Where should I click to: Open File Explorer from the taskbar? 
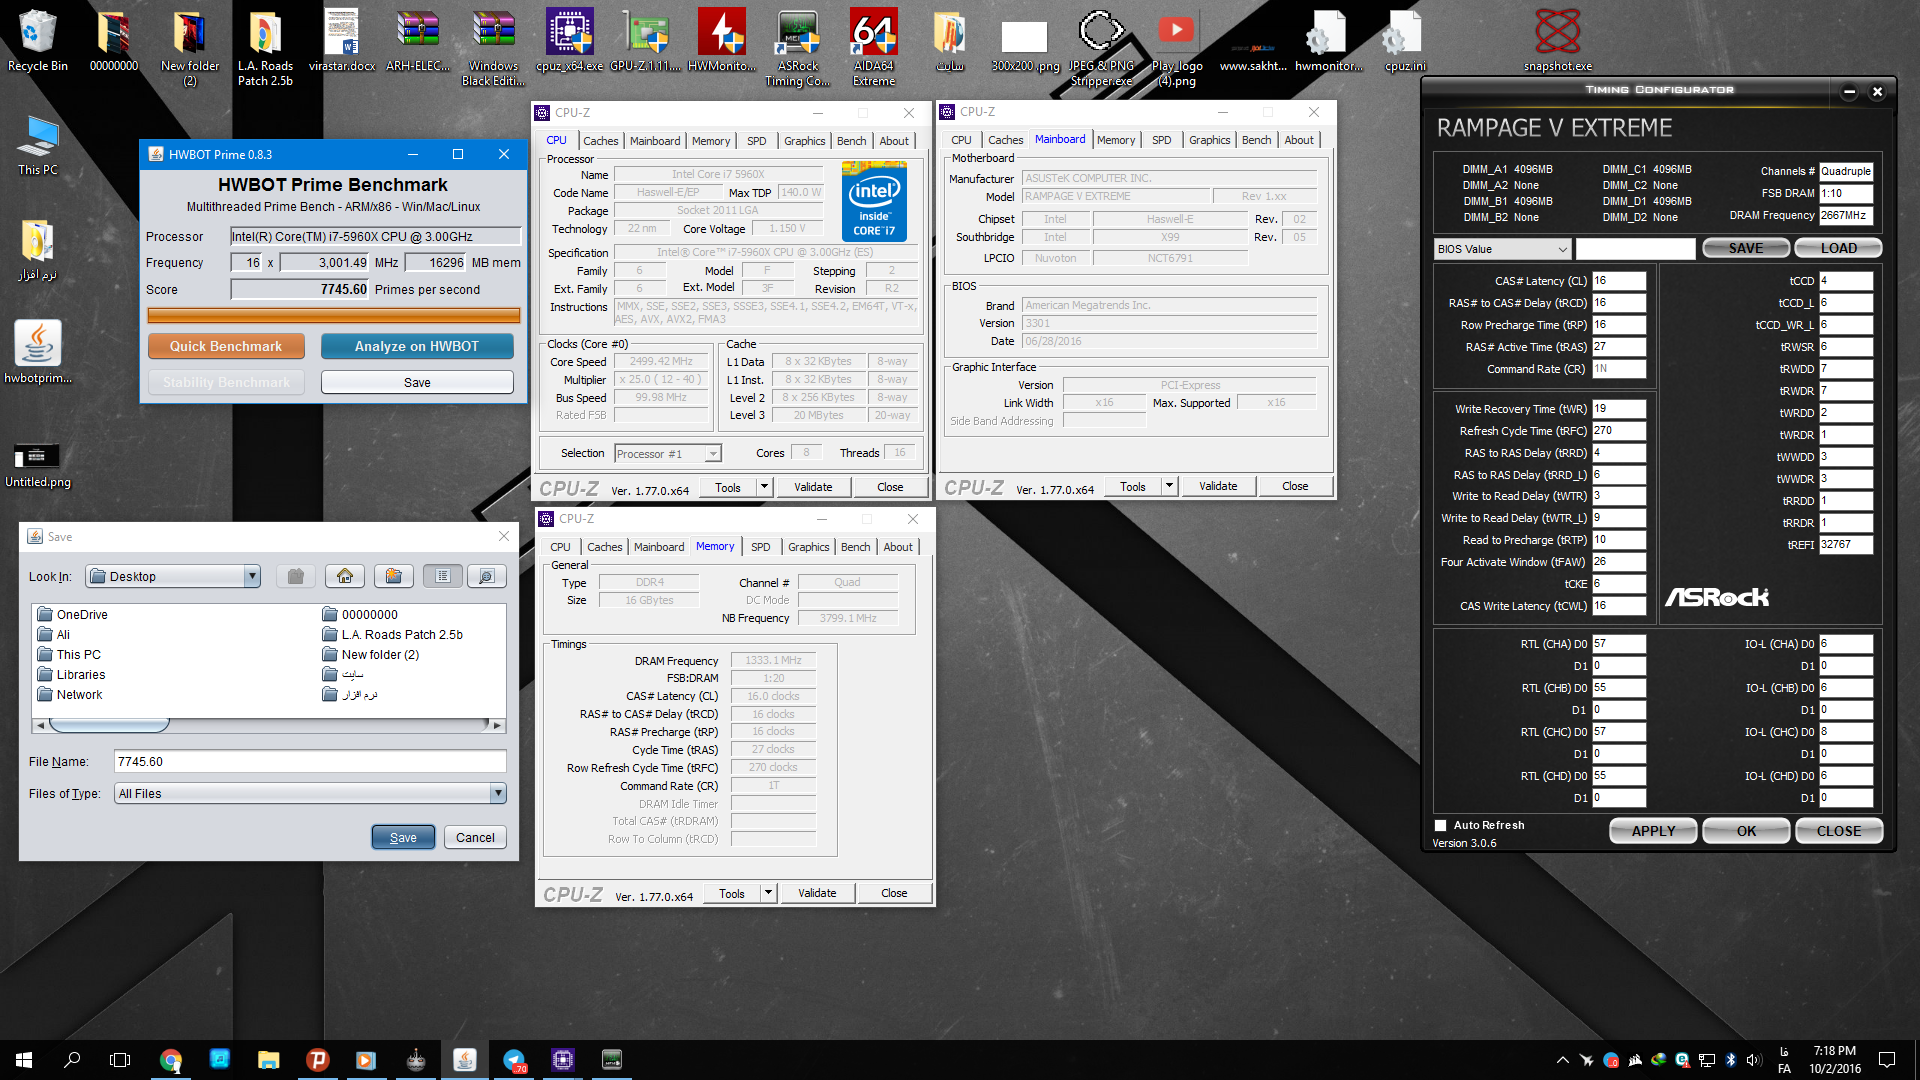pyautogui.click(x=268, y=1060)
